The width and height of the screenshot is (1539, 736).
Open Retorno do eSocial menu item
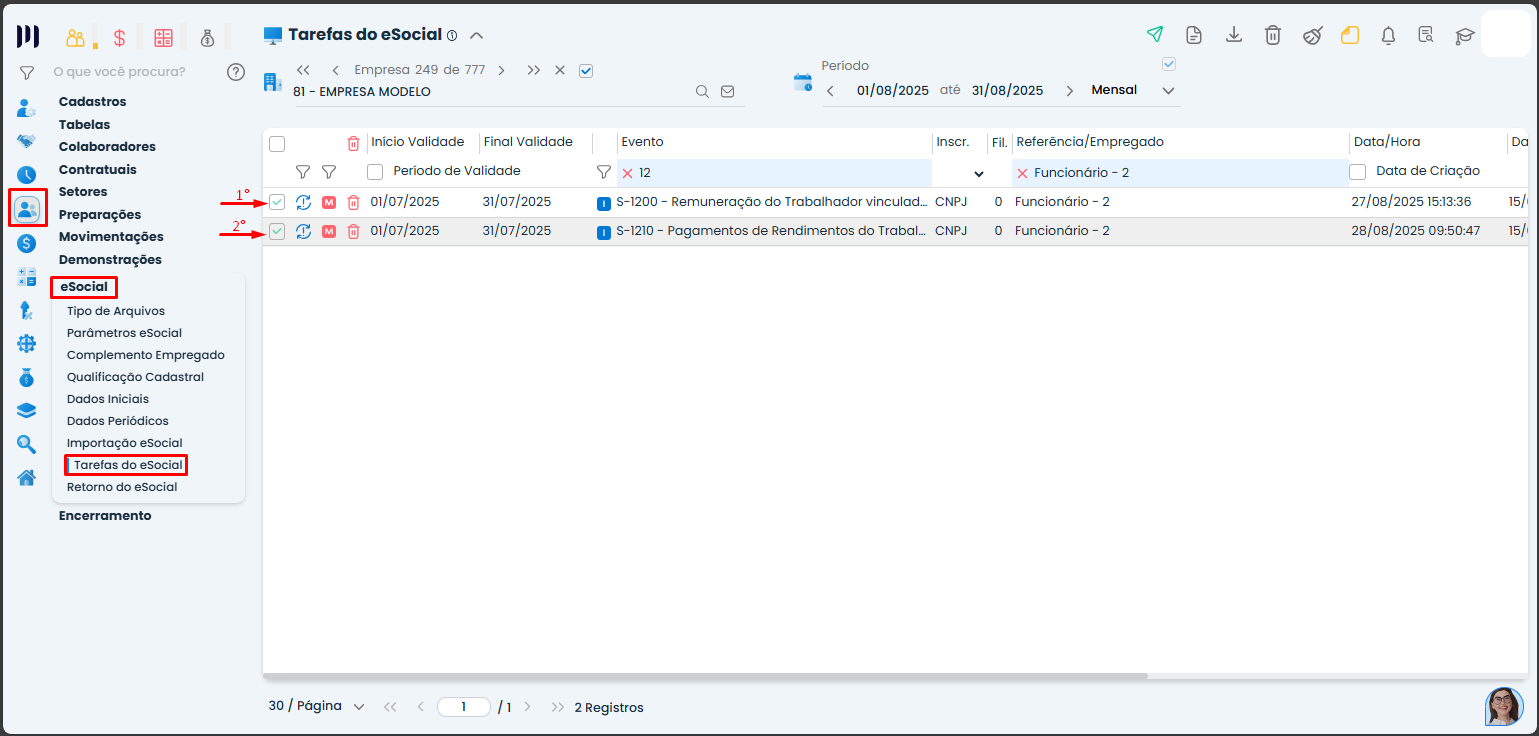point(122,487)
